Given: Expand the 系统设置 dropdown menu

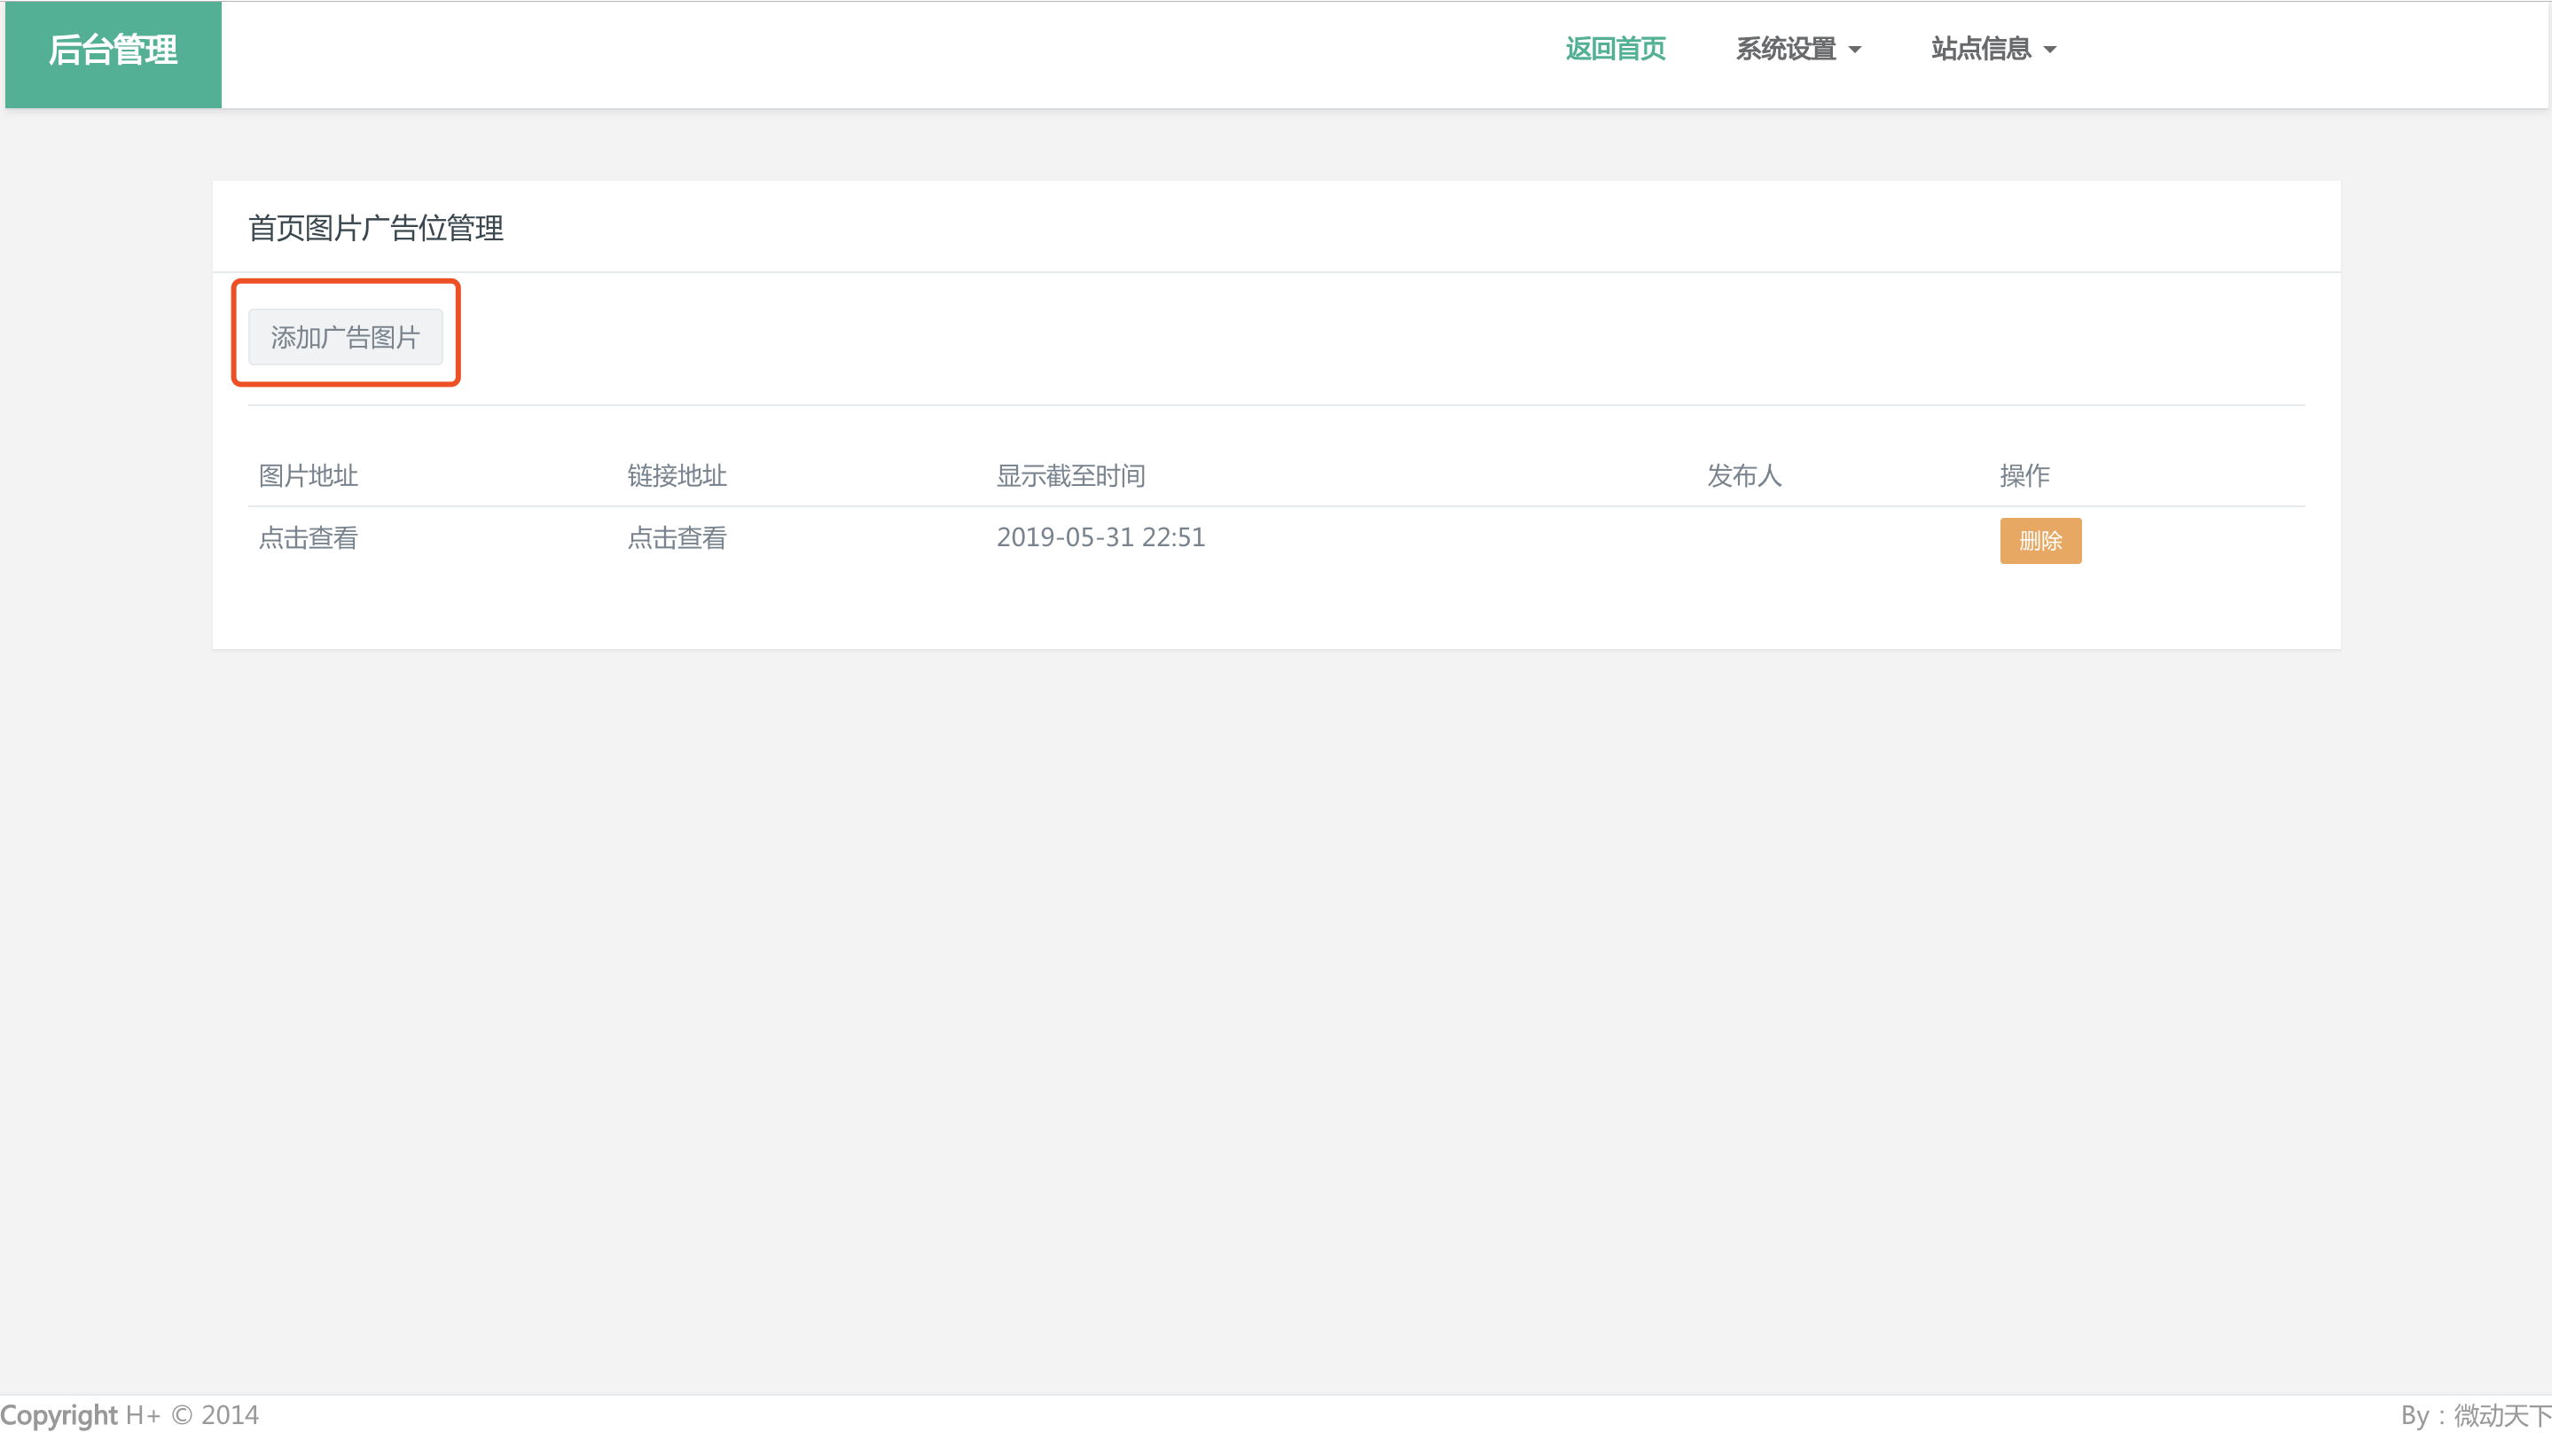Looking at the screenshot, I should point(1798,49).
